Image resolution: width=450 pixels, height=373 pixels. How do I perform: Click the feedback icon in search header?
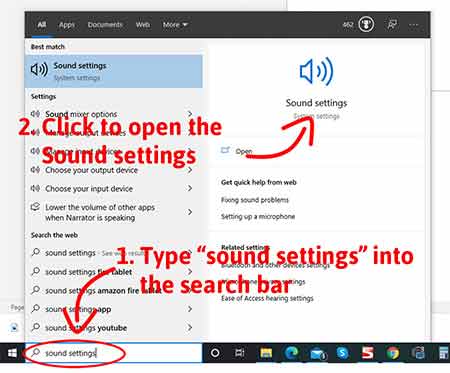[392, 24]
